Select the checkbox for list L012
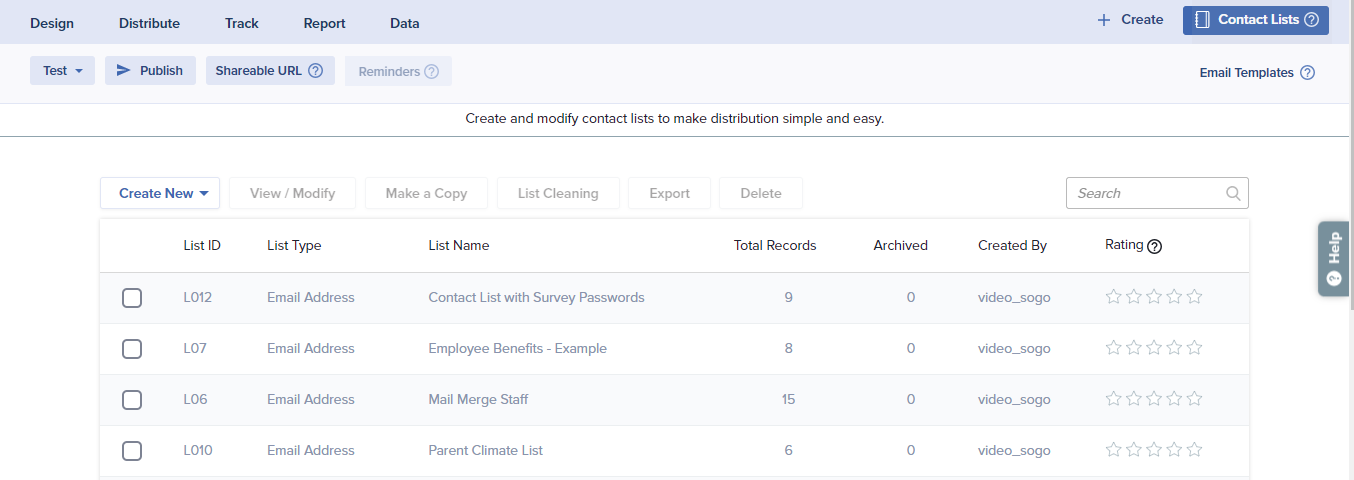Image resolution: width=1354 pixels, height=480 pixels. tap(132, 298)
